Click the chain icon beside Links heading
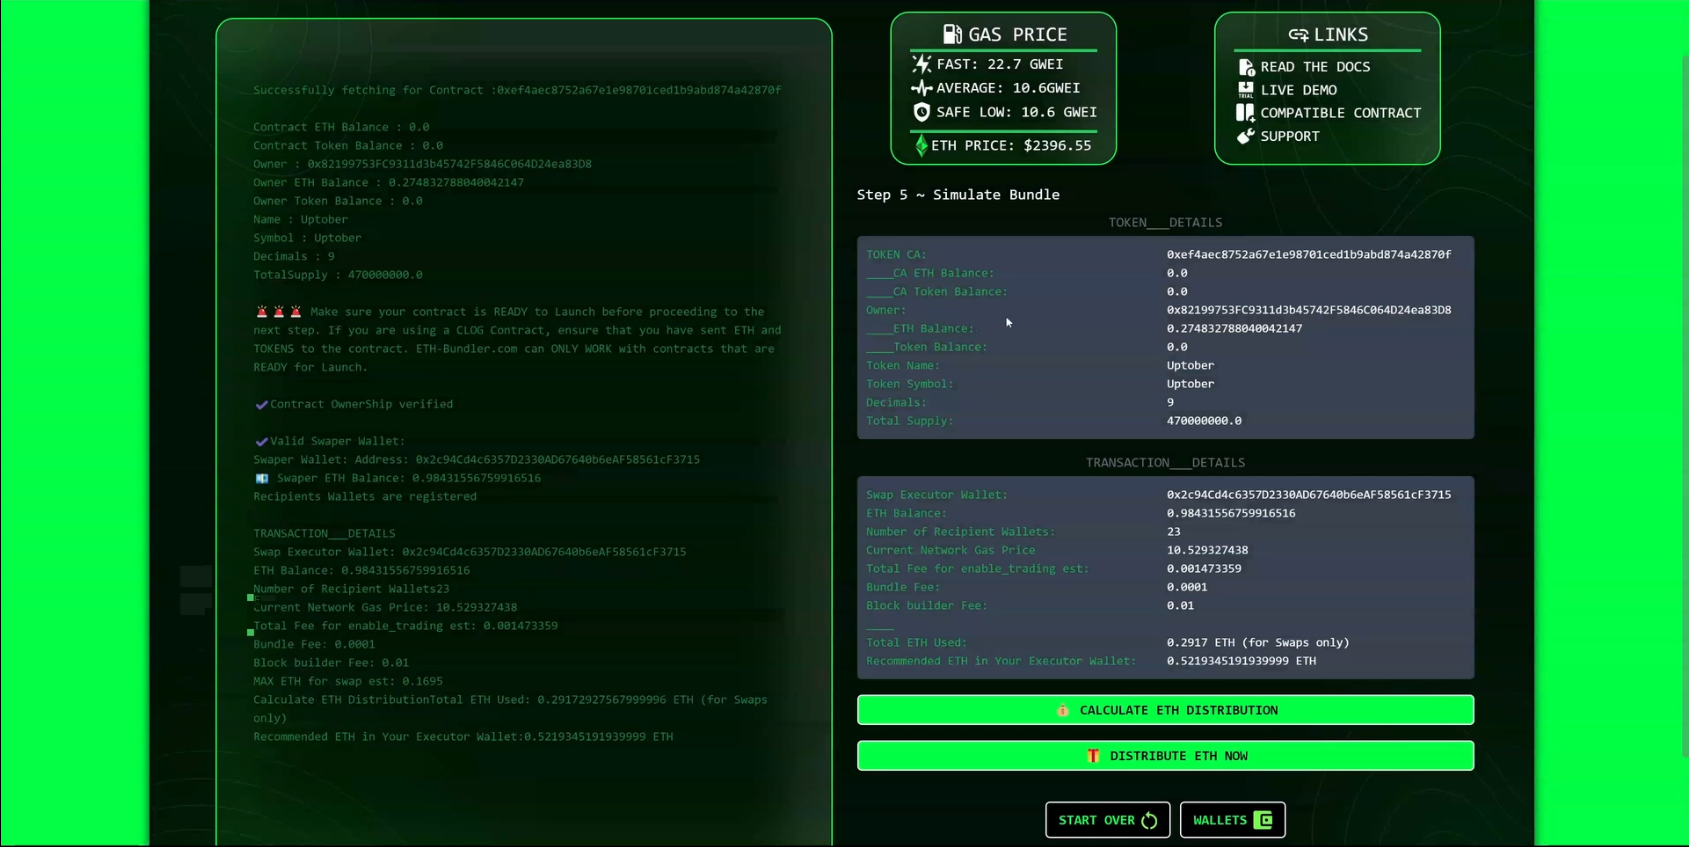 point(1297,35)
